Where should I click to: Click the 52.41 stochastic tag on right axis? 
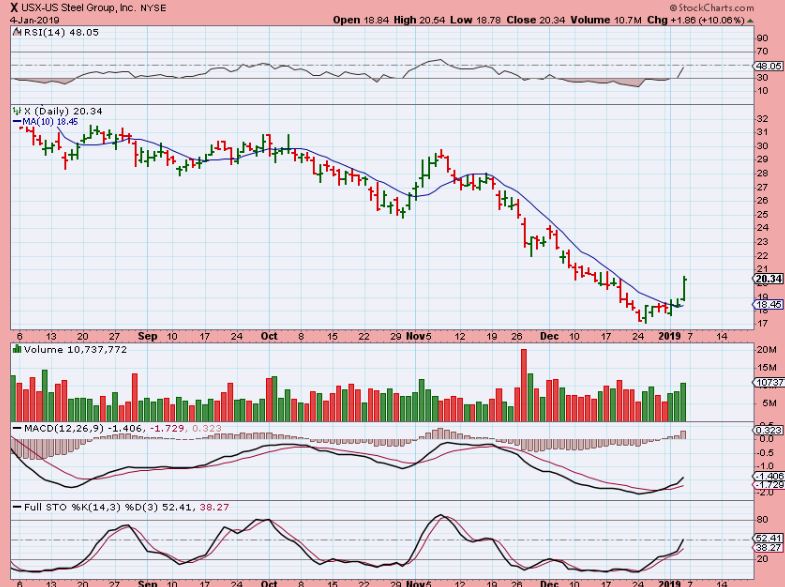pyautogui.click(x=769, y=538)
